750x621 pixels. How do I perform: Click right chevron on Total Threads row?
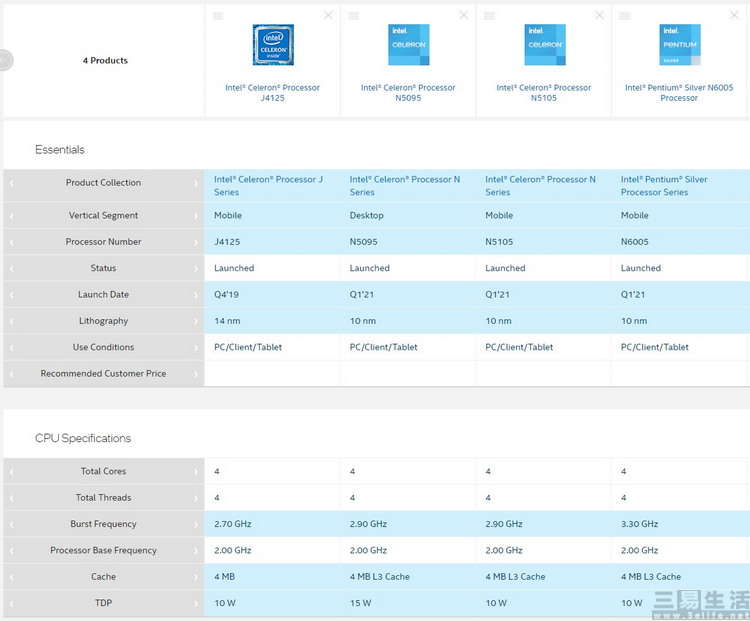[196, 498]
